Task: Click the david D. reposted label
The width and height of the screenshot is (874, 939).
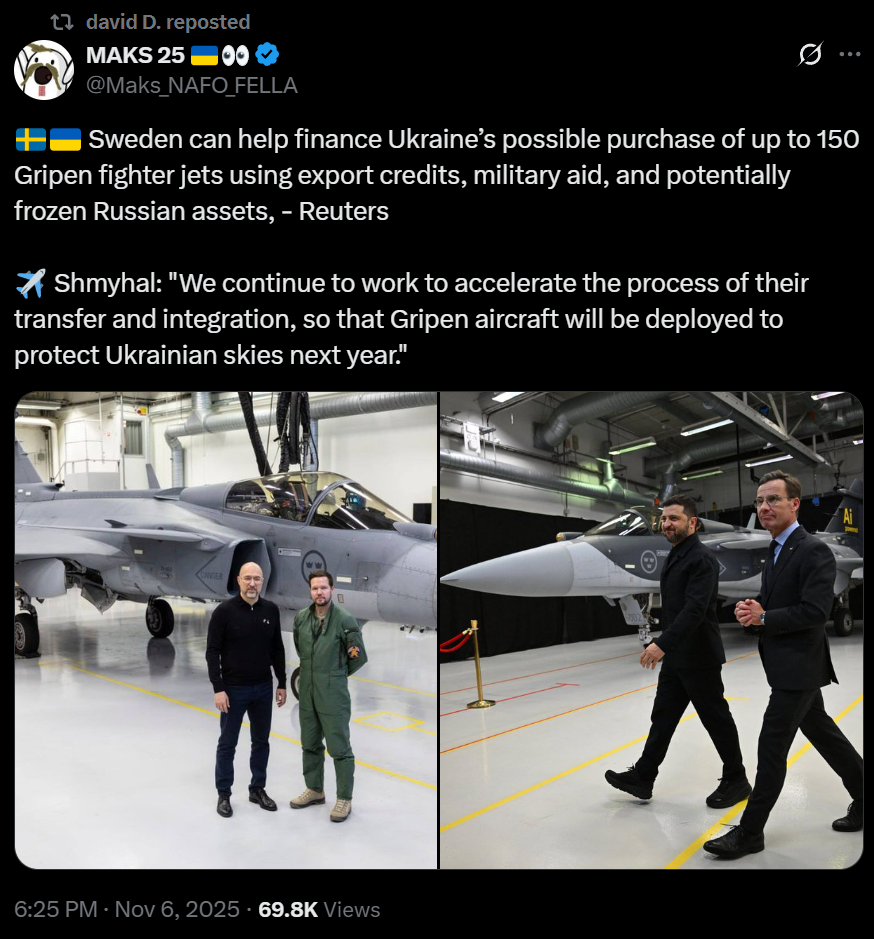Action: pyautogui.click(x=168, y=22)
